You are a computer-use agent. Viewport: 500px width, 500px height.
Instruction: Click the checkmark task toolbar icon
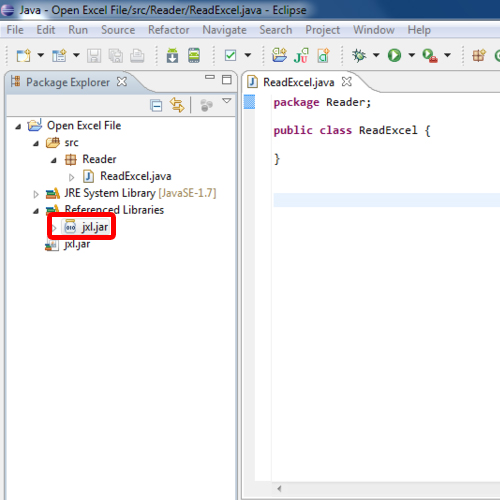[230, 55]
